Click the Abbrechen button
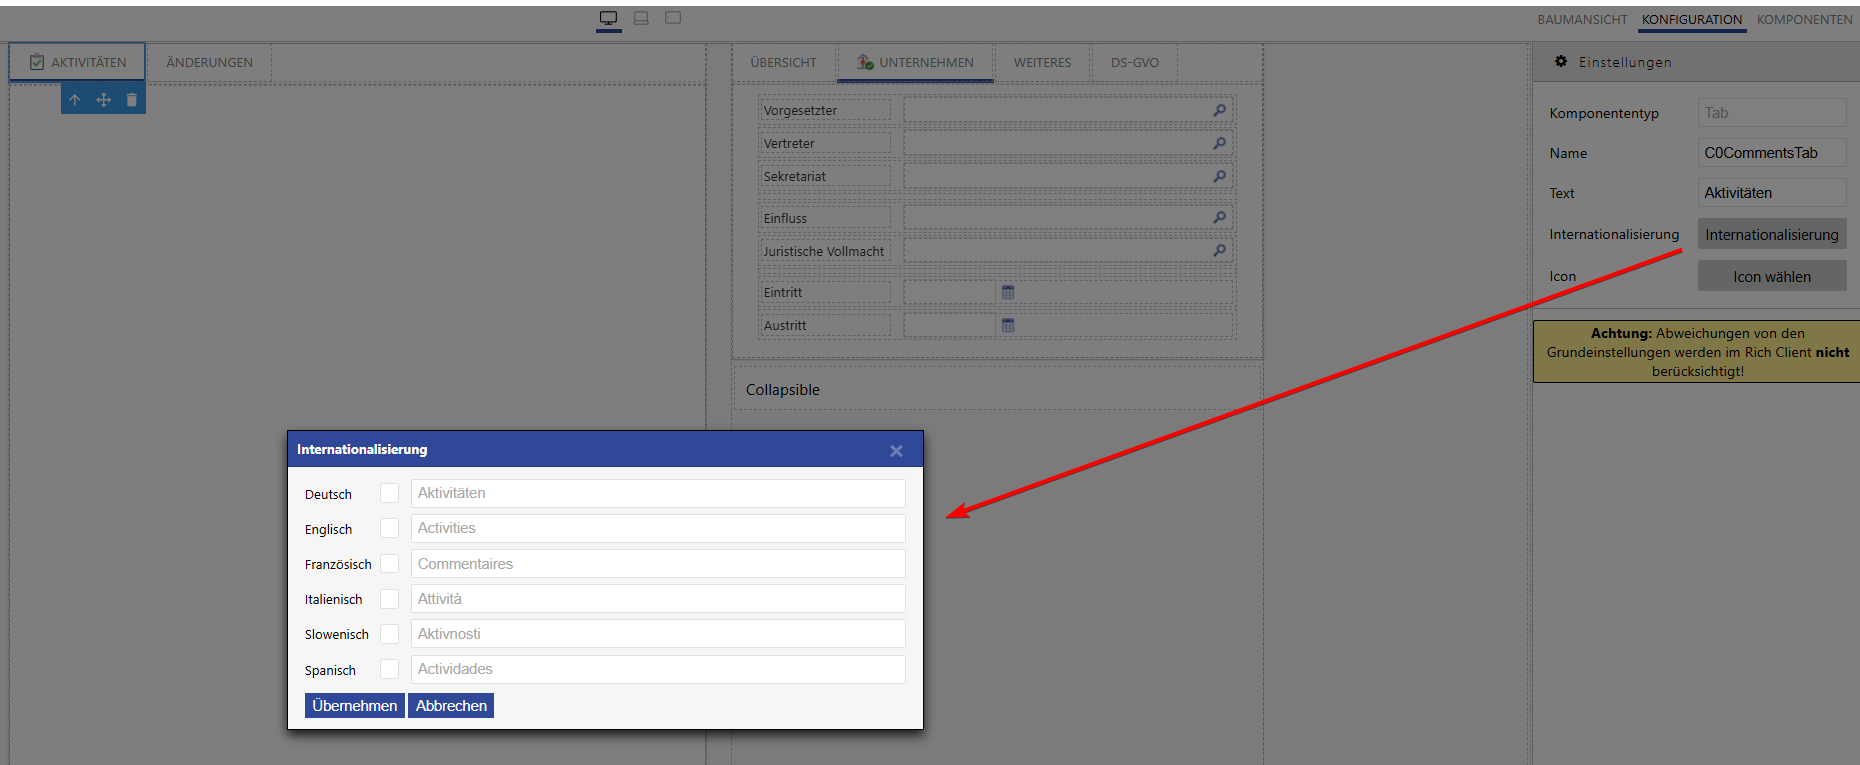 pos(451,706)
